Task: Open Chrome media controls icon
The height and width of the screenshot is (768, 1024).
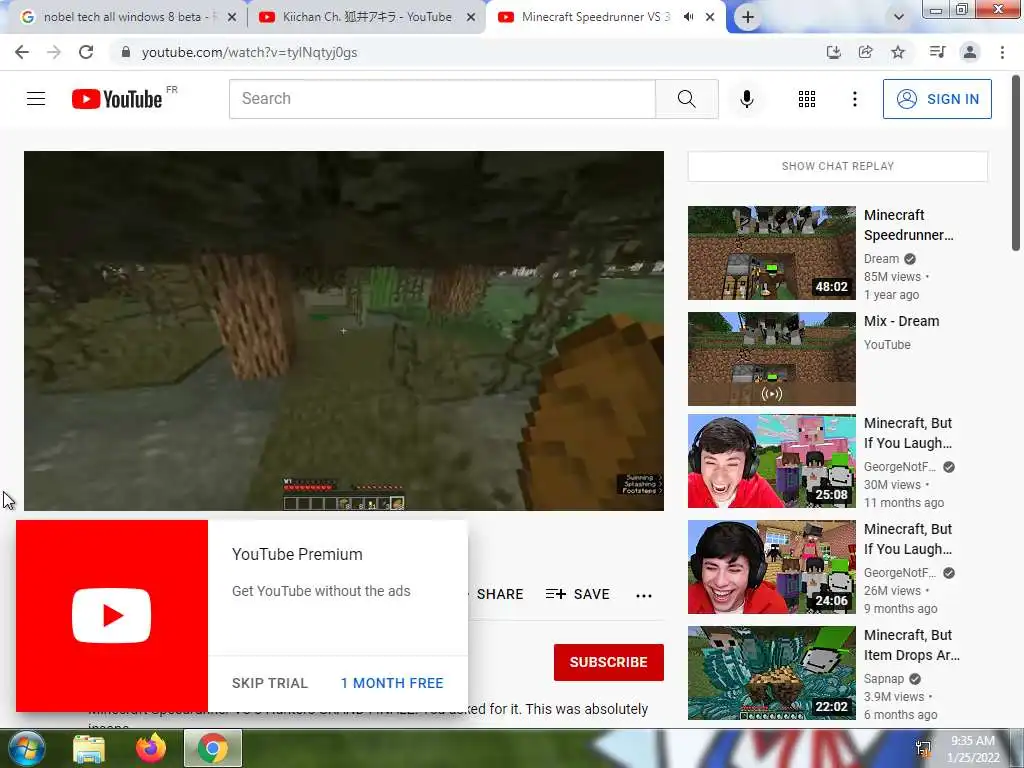Action: (937, 52)
